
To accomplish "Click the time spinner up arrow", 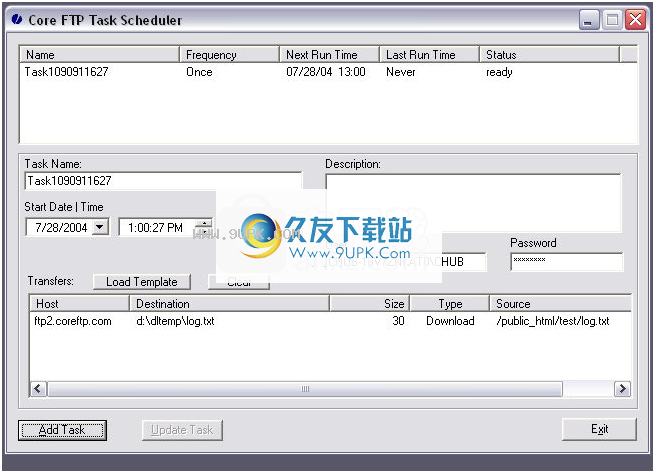I will click(x=204, y=223).
